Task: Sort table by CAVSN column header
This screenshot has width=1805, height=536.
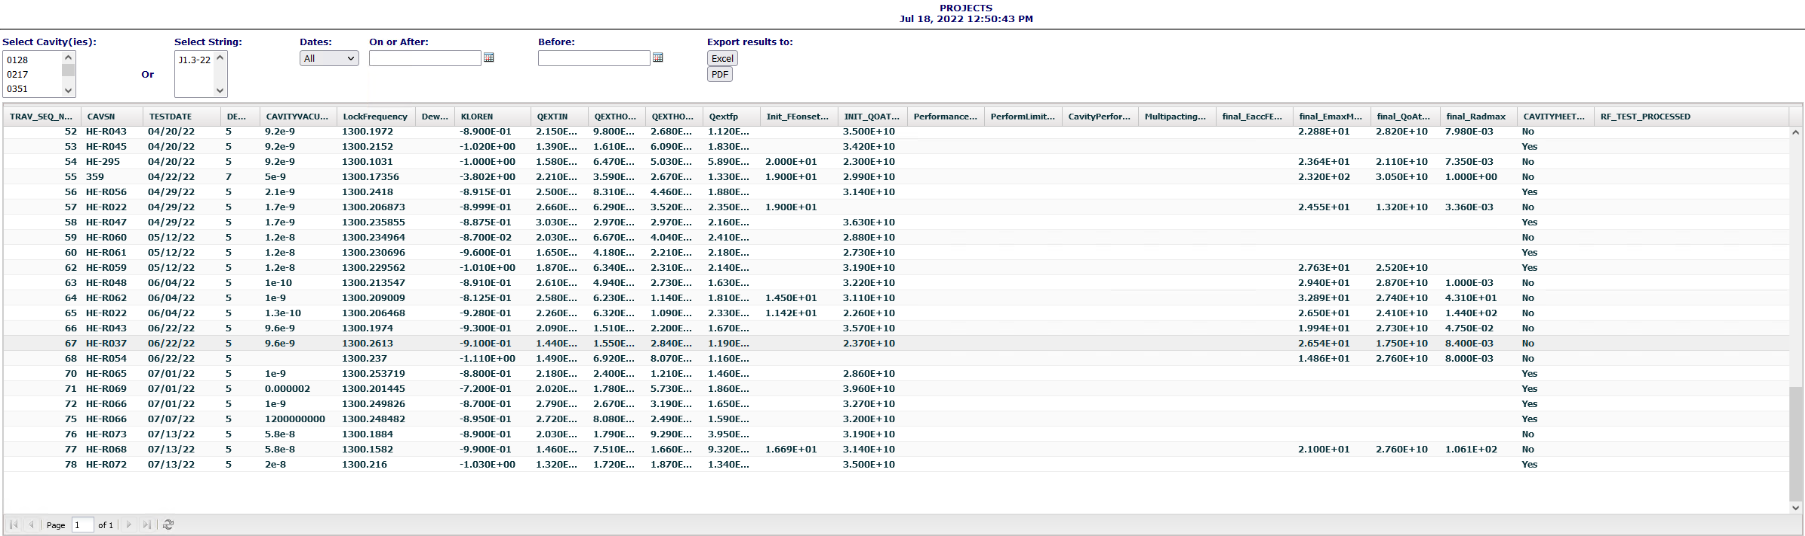Action: (x=101, y=117)
